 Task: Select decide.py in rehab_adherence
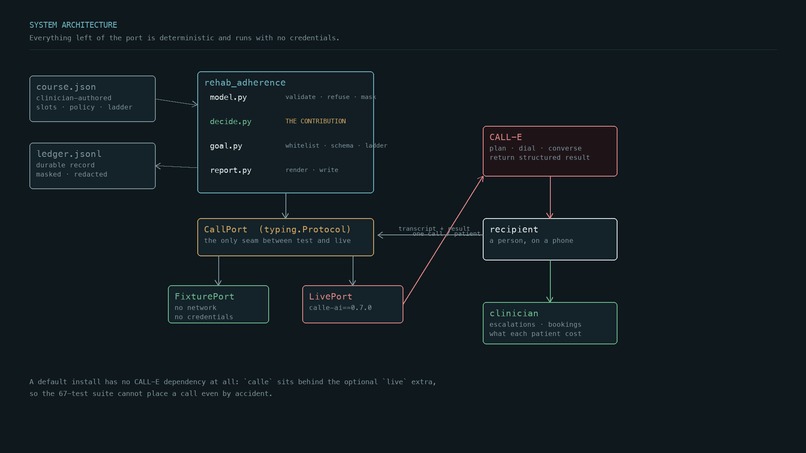(x=230, y=121)
